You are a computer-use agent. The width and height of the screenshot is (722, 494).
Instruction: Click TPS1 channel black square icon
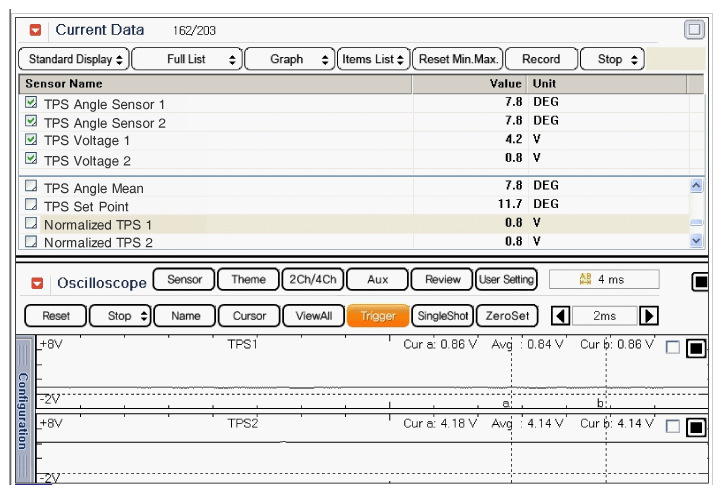coord(695,348)
